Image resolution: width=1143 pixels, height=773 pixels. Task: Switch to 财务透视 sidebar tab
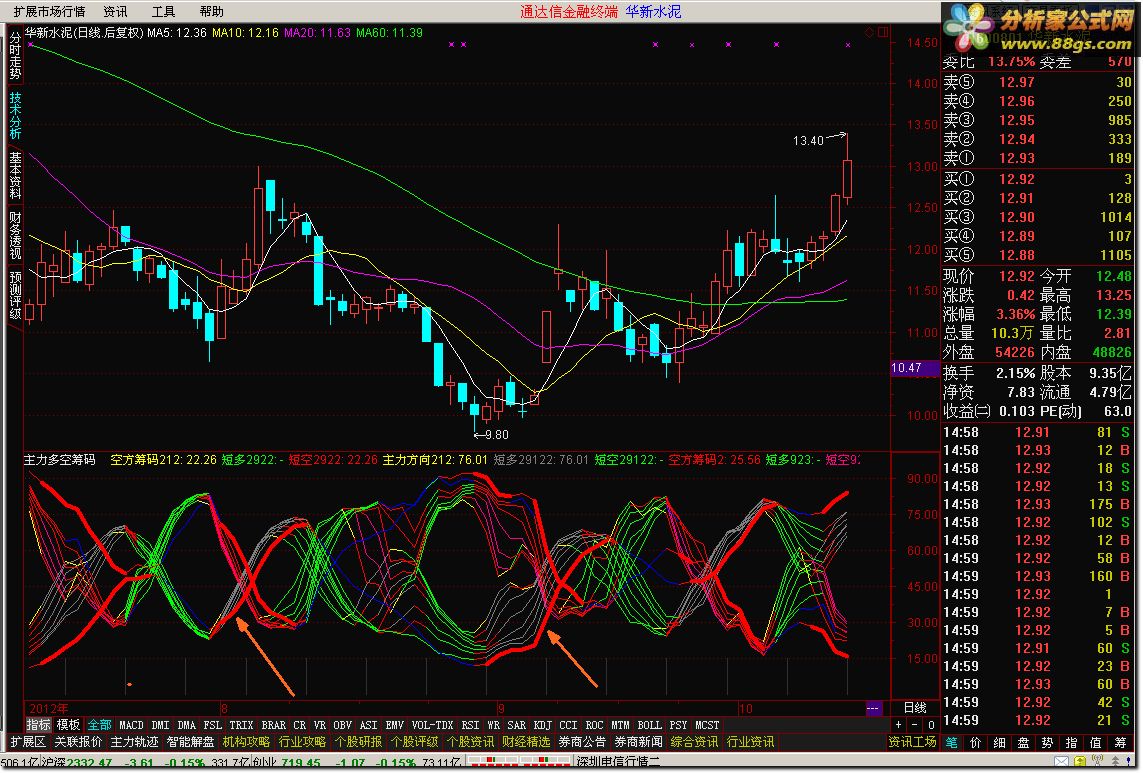point(15,236)
